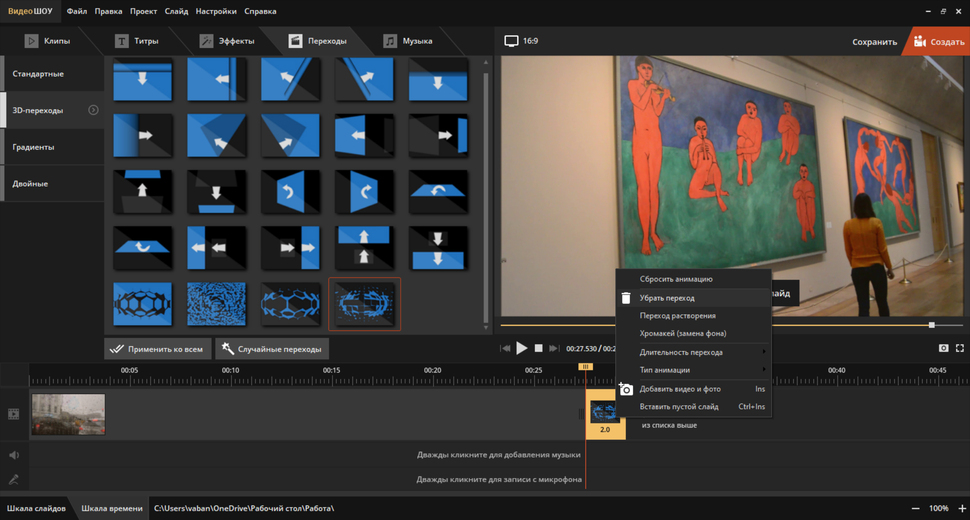Select the Двойные category
This screenshot has width=970, height=520.
(x=52, y=184)
